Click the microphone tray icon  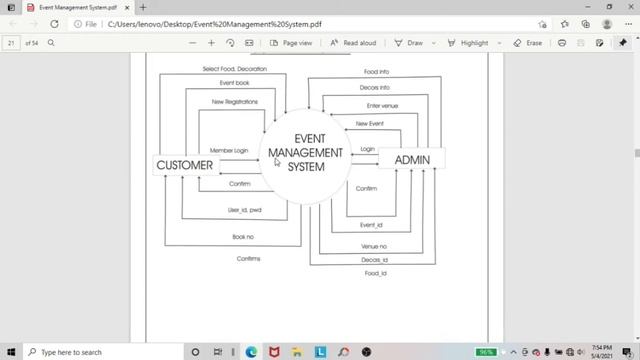tap(547, 352)
